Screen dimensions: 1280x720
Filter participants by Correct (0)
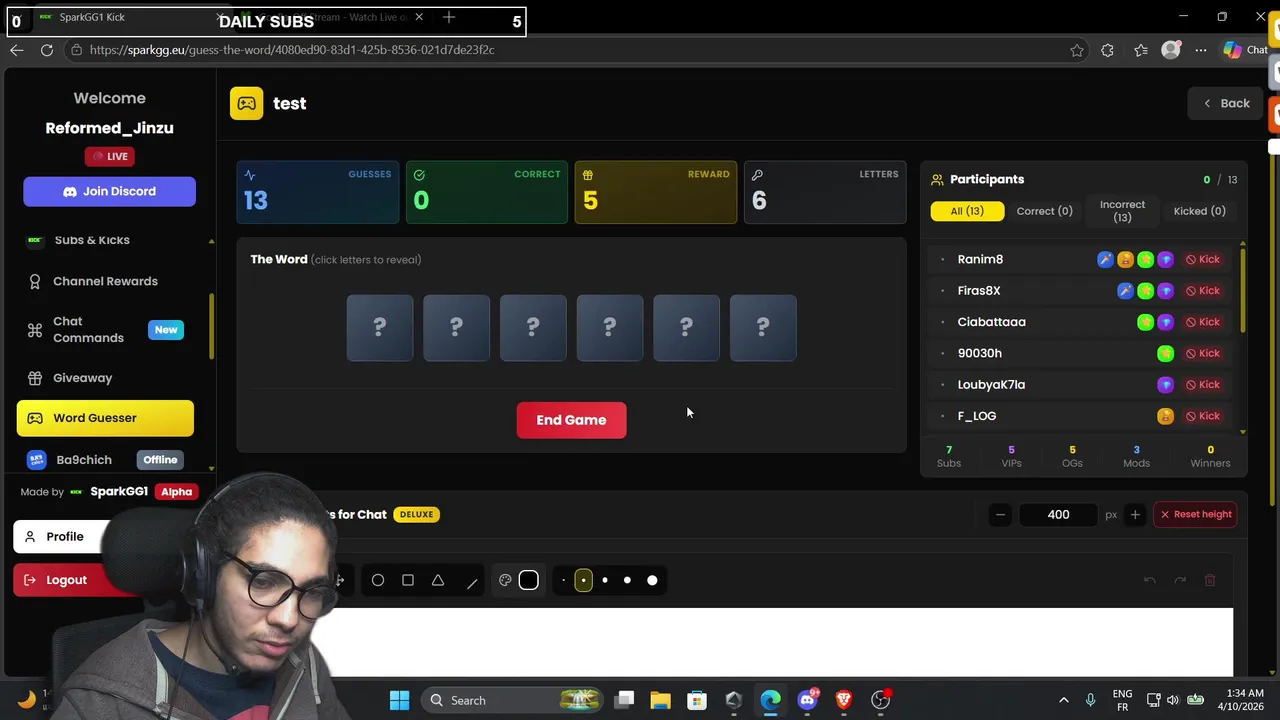pos(1044,211)
